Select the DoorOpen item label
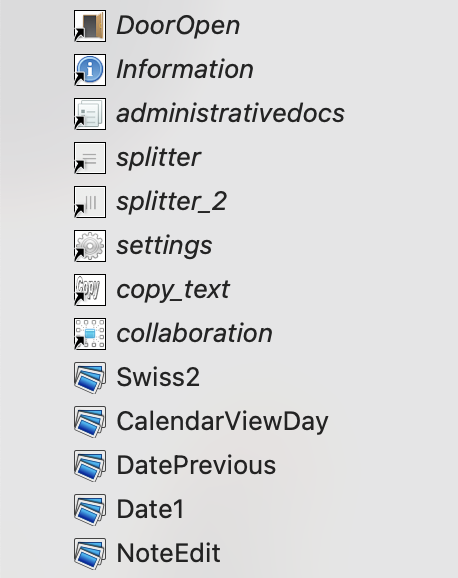The width and height of the screenshot is (458, 578). tap(178, 26)
